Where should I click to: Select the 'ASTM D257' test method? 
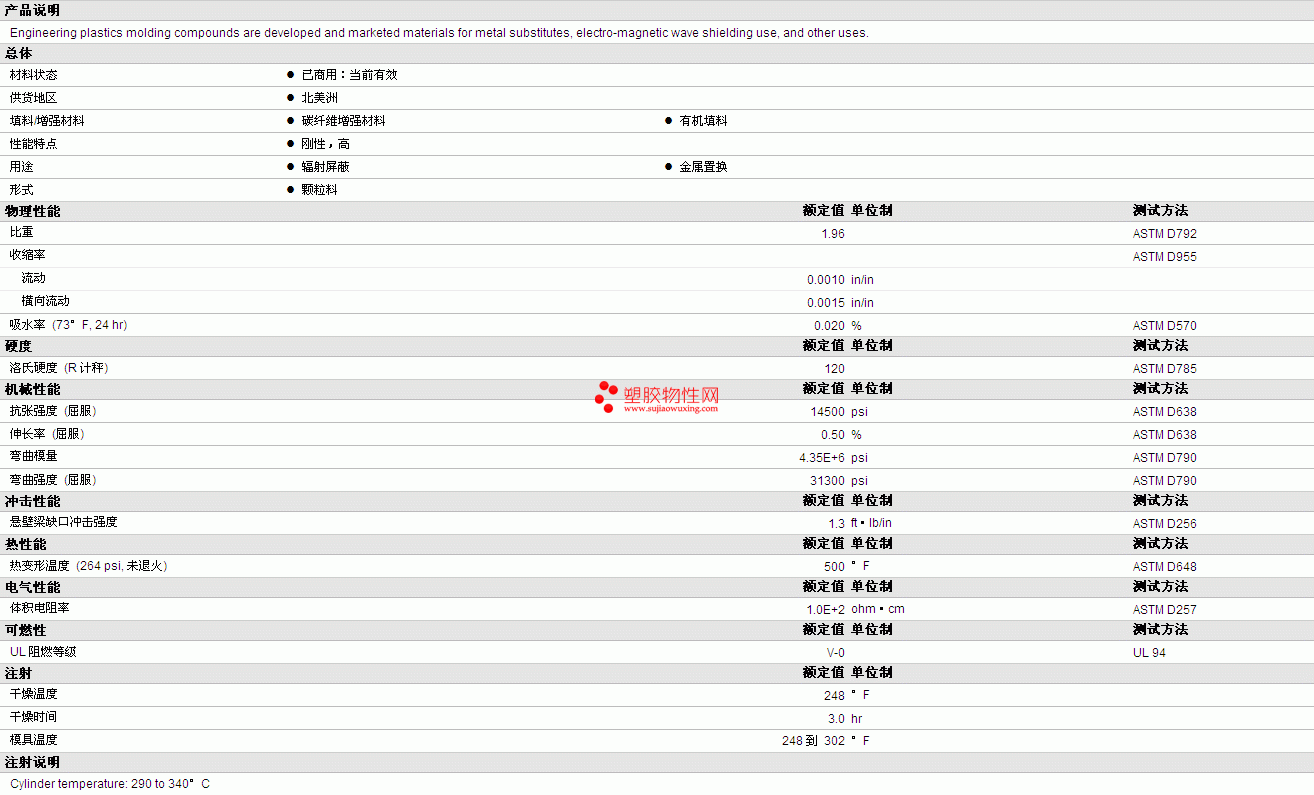[1164, 610]
